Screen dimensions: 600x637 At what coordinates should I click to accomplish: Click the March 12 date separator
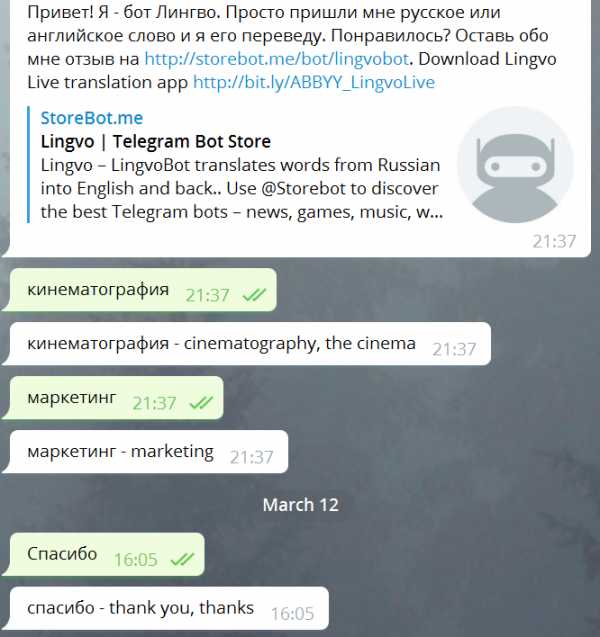(x=301, y=505)
